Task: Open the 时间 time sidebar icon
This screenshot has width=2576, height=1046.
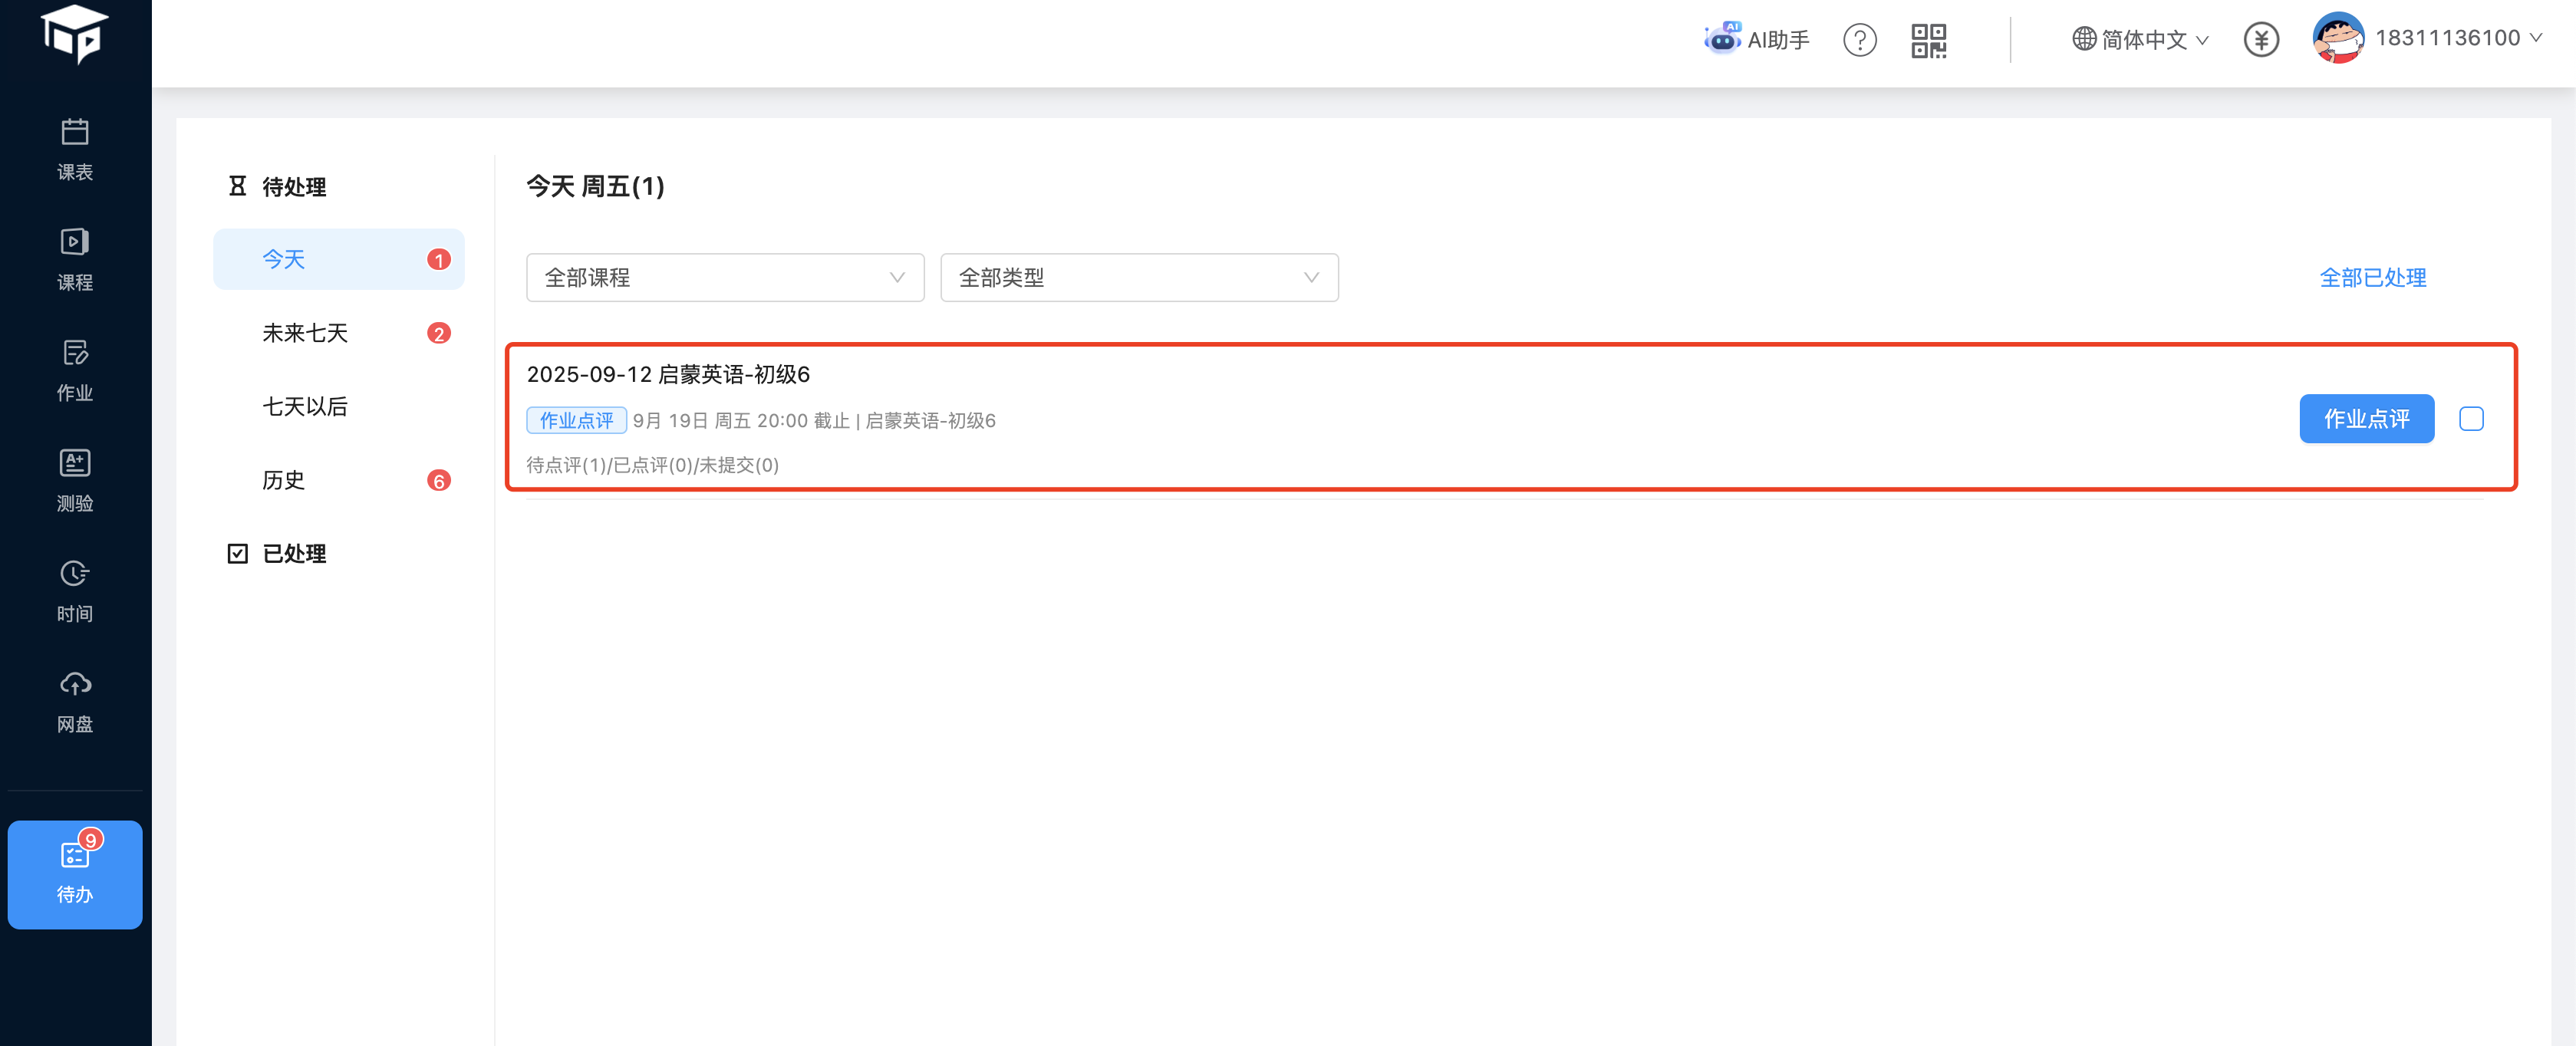Action: (75, 591)
